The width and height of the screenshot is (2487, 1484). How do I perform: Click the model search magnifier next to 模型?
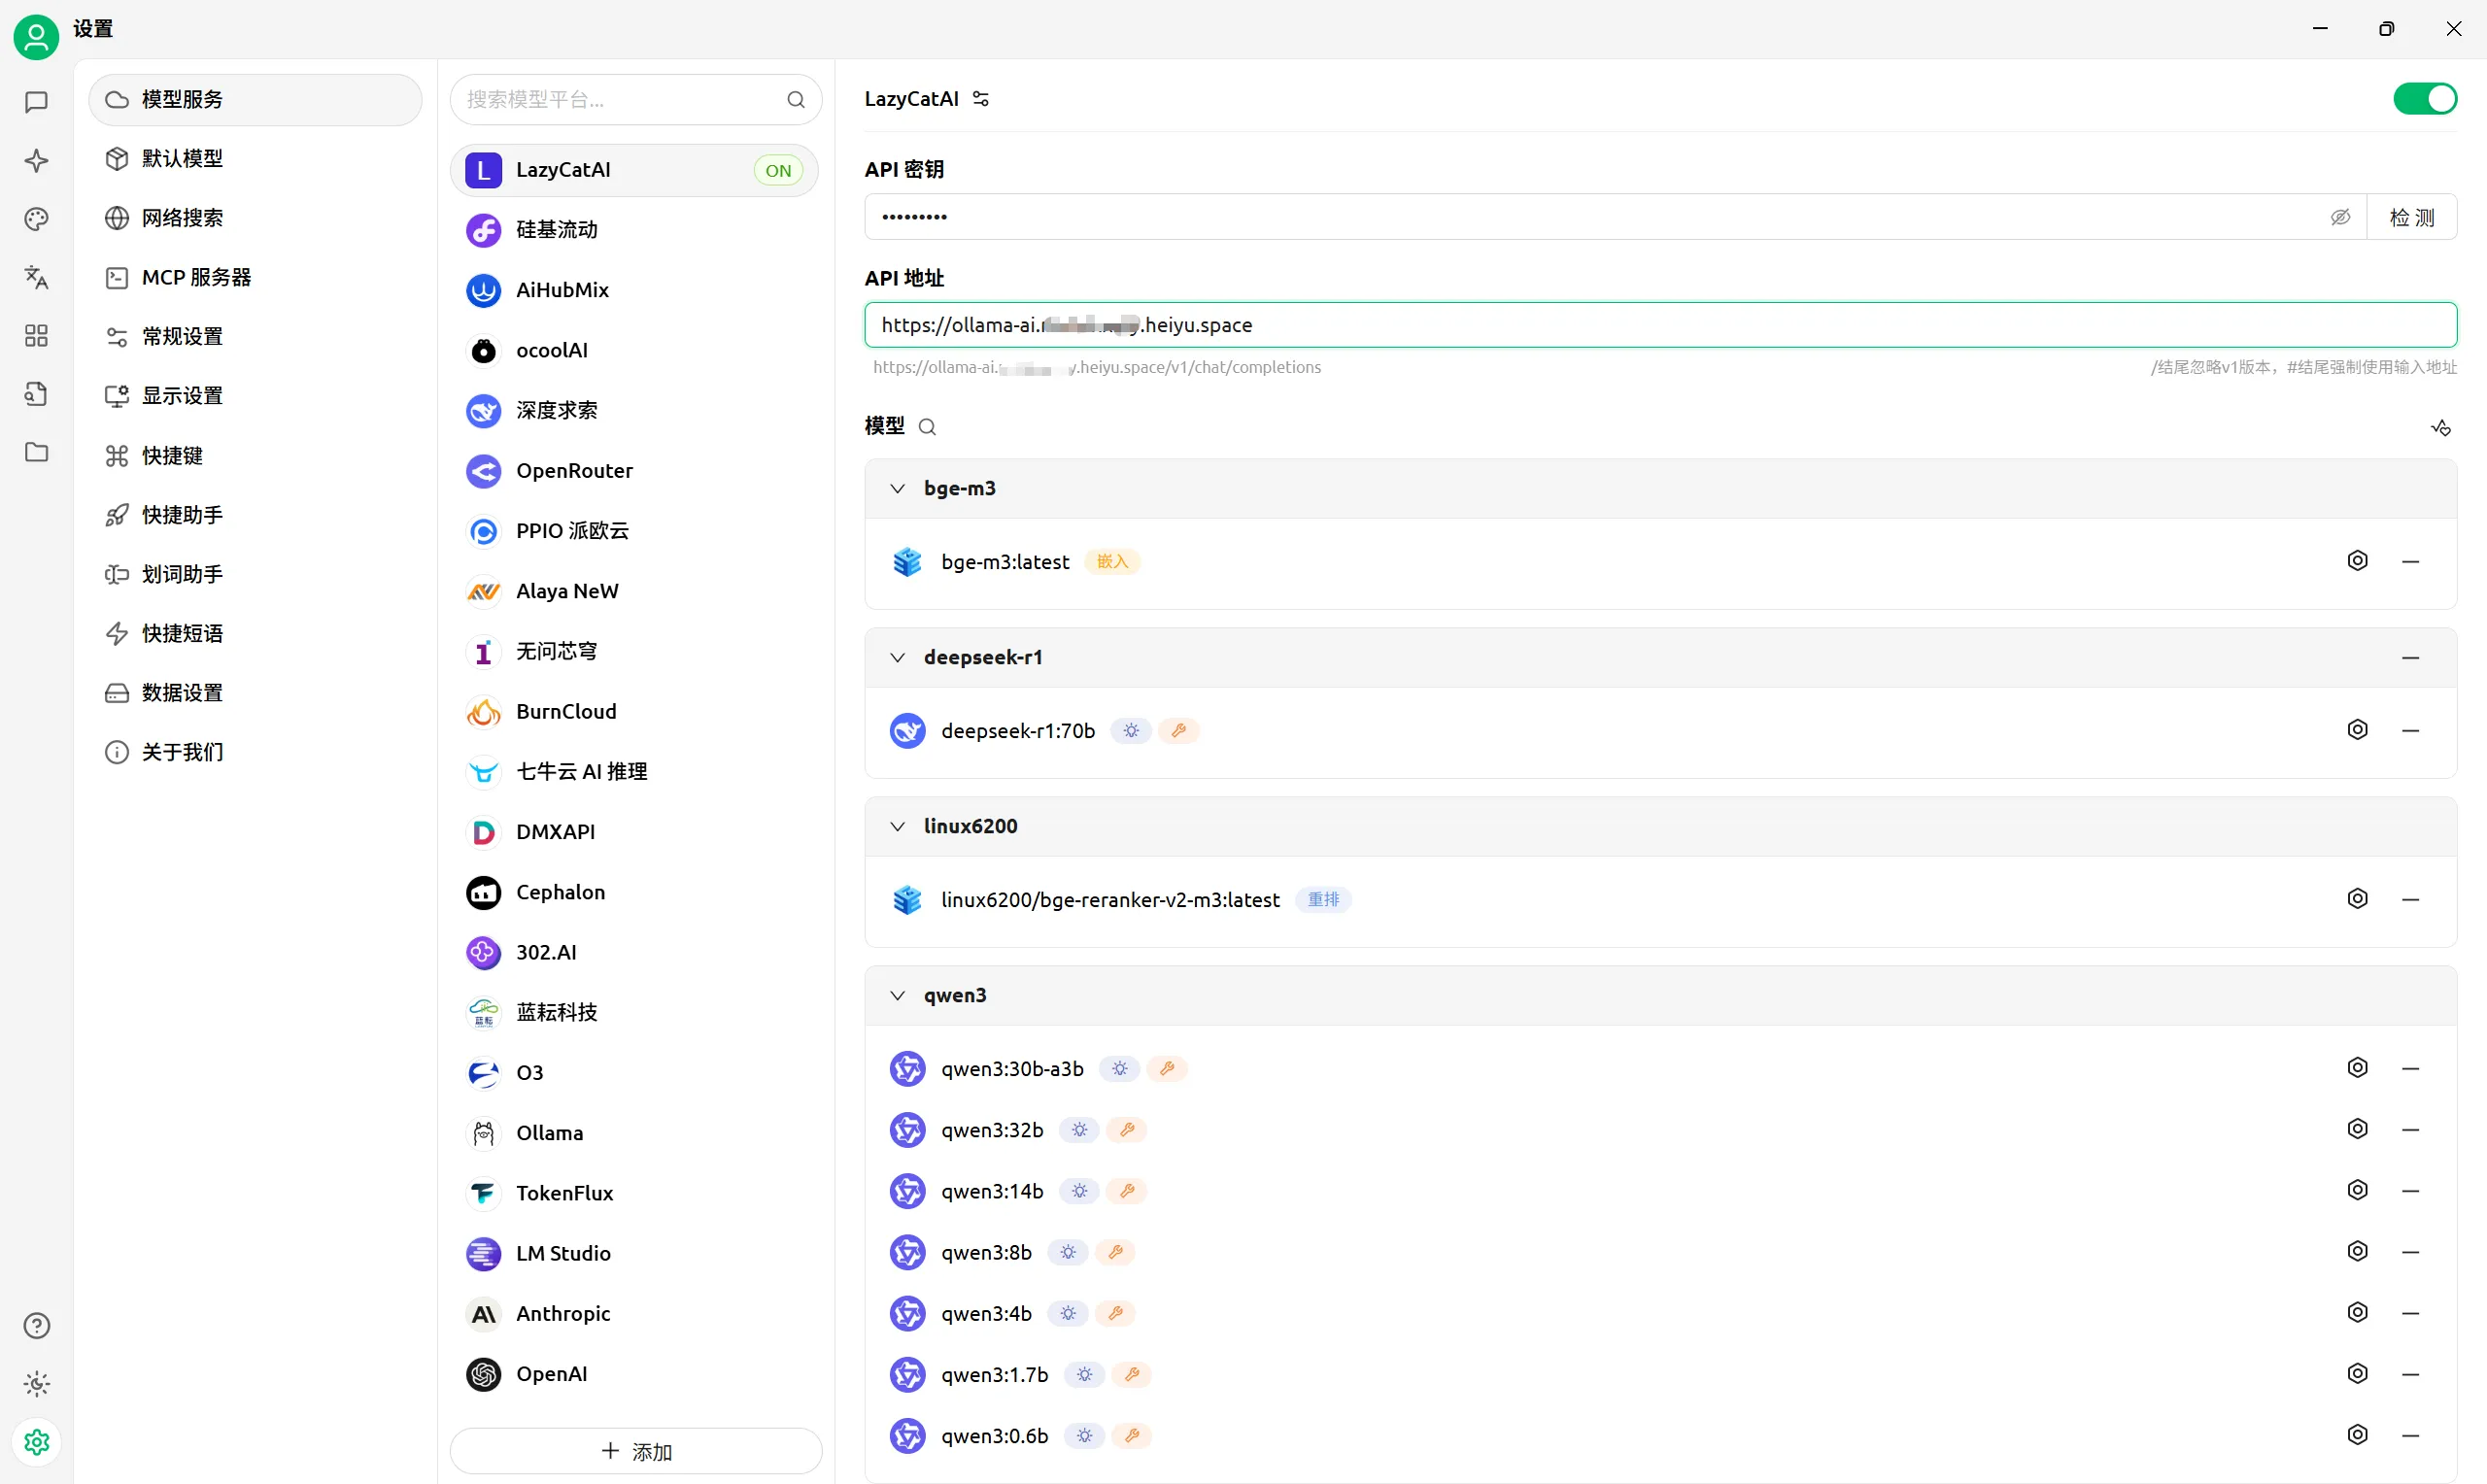pyautogui.click(x=927, y=427)
